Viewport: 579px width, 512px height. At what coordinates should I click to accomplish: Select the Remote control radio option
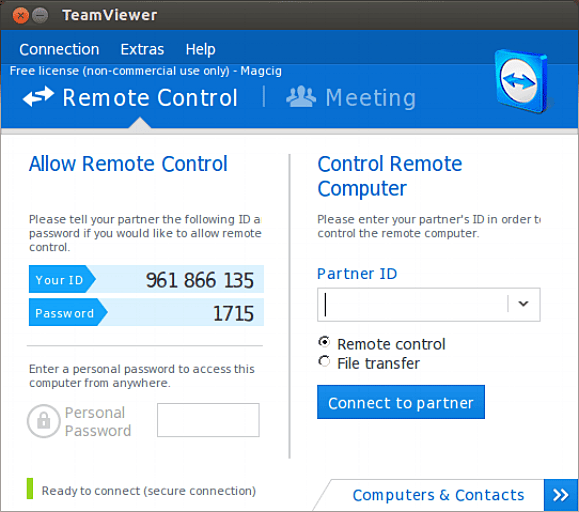click(324, 342)
